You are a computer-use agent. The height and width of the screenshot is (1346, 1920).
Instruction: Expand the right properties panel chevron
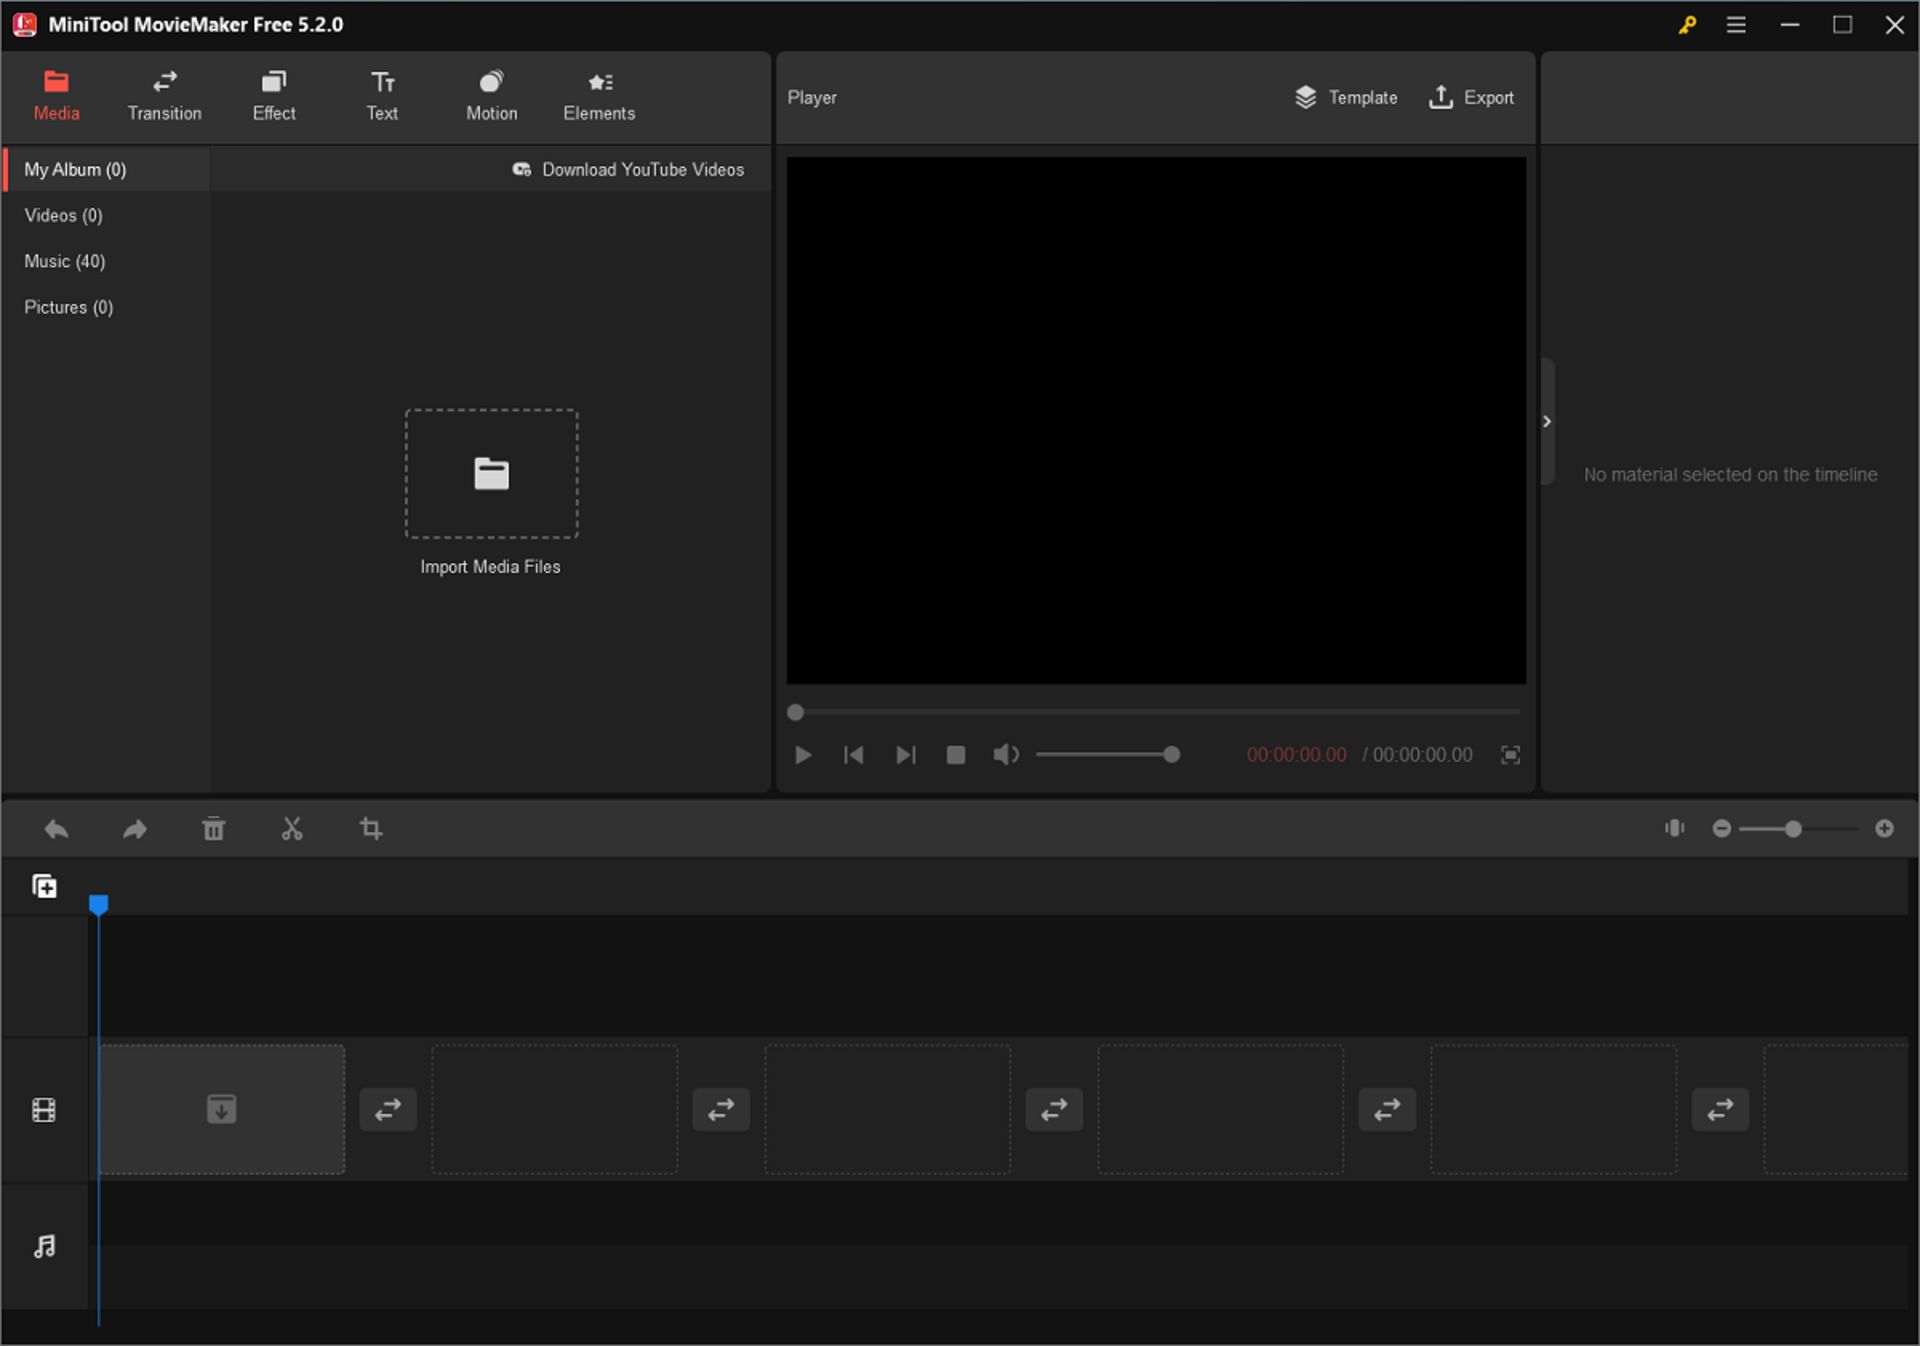click(x=1546, y=421)
